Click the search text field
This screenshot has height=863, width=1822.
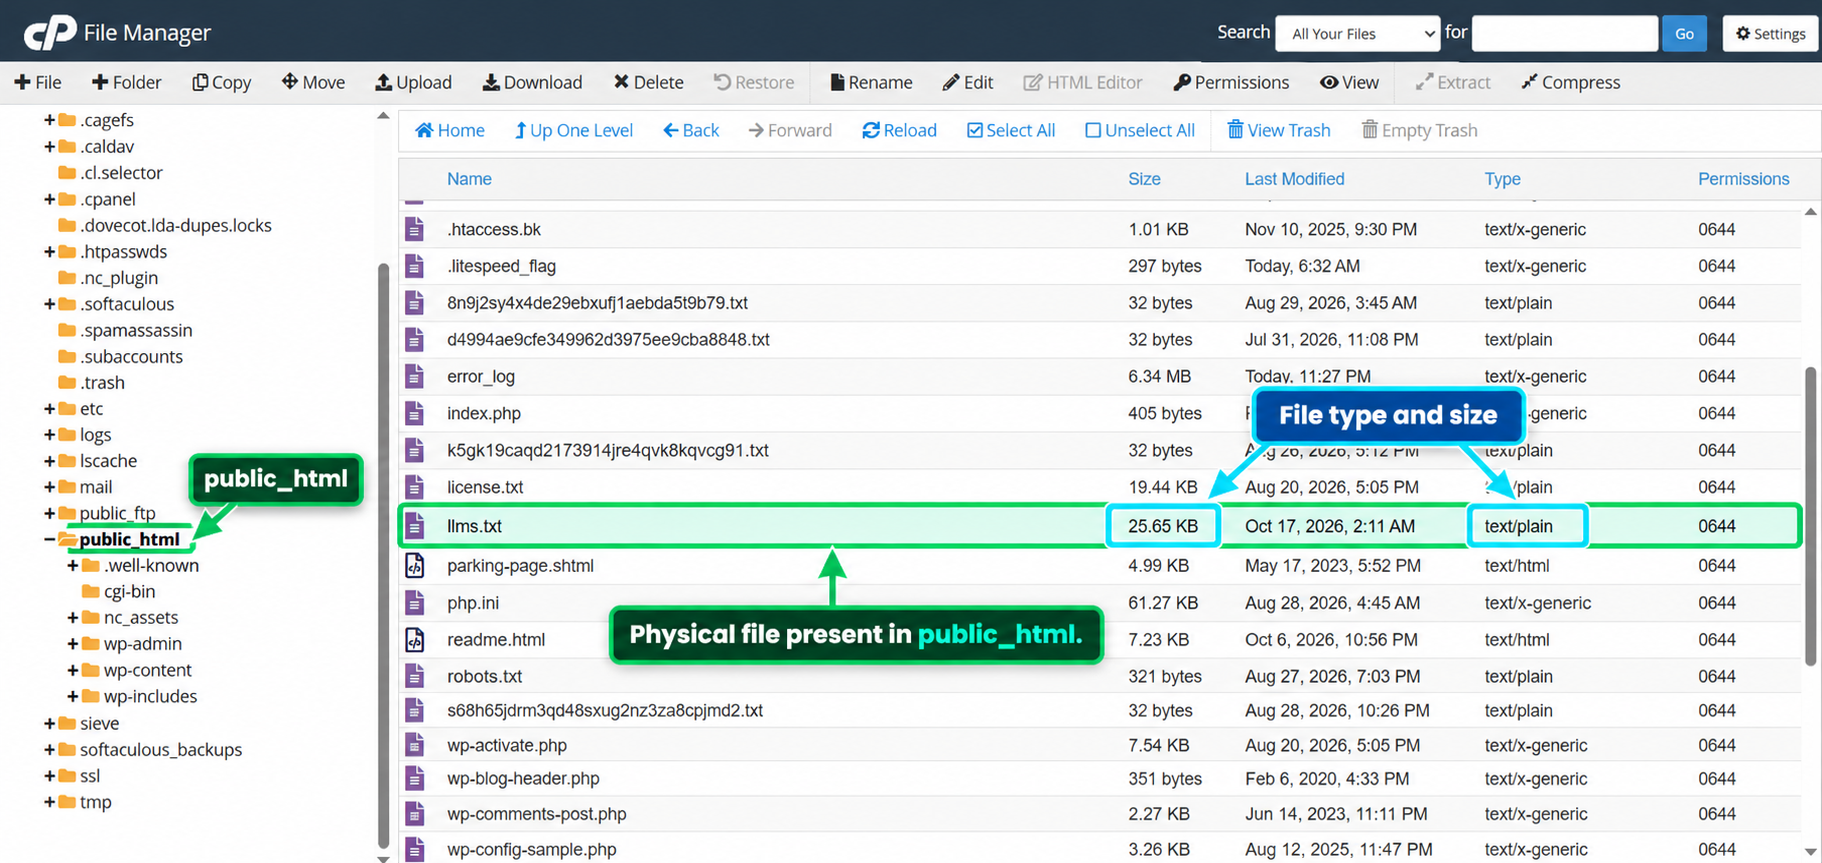[x=1565, y=33]
